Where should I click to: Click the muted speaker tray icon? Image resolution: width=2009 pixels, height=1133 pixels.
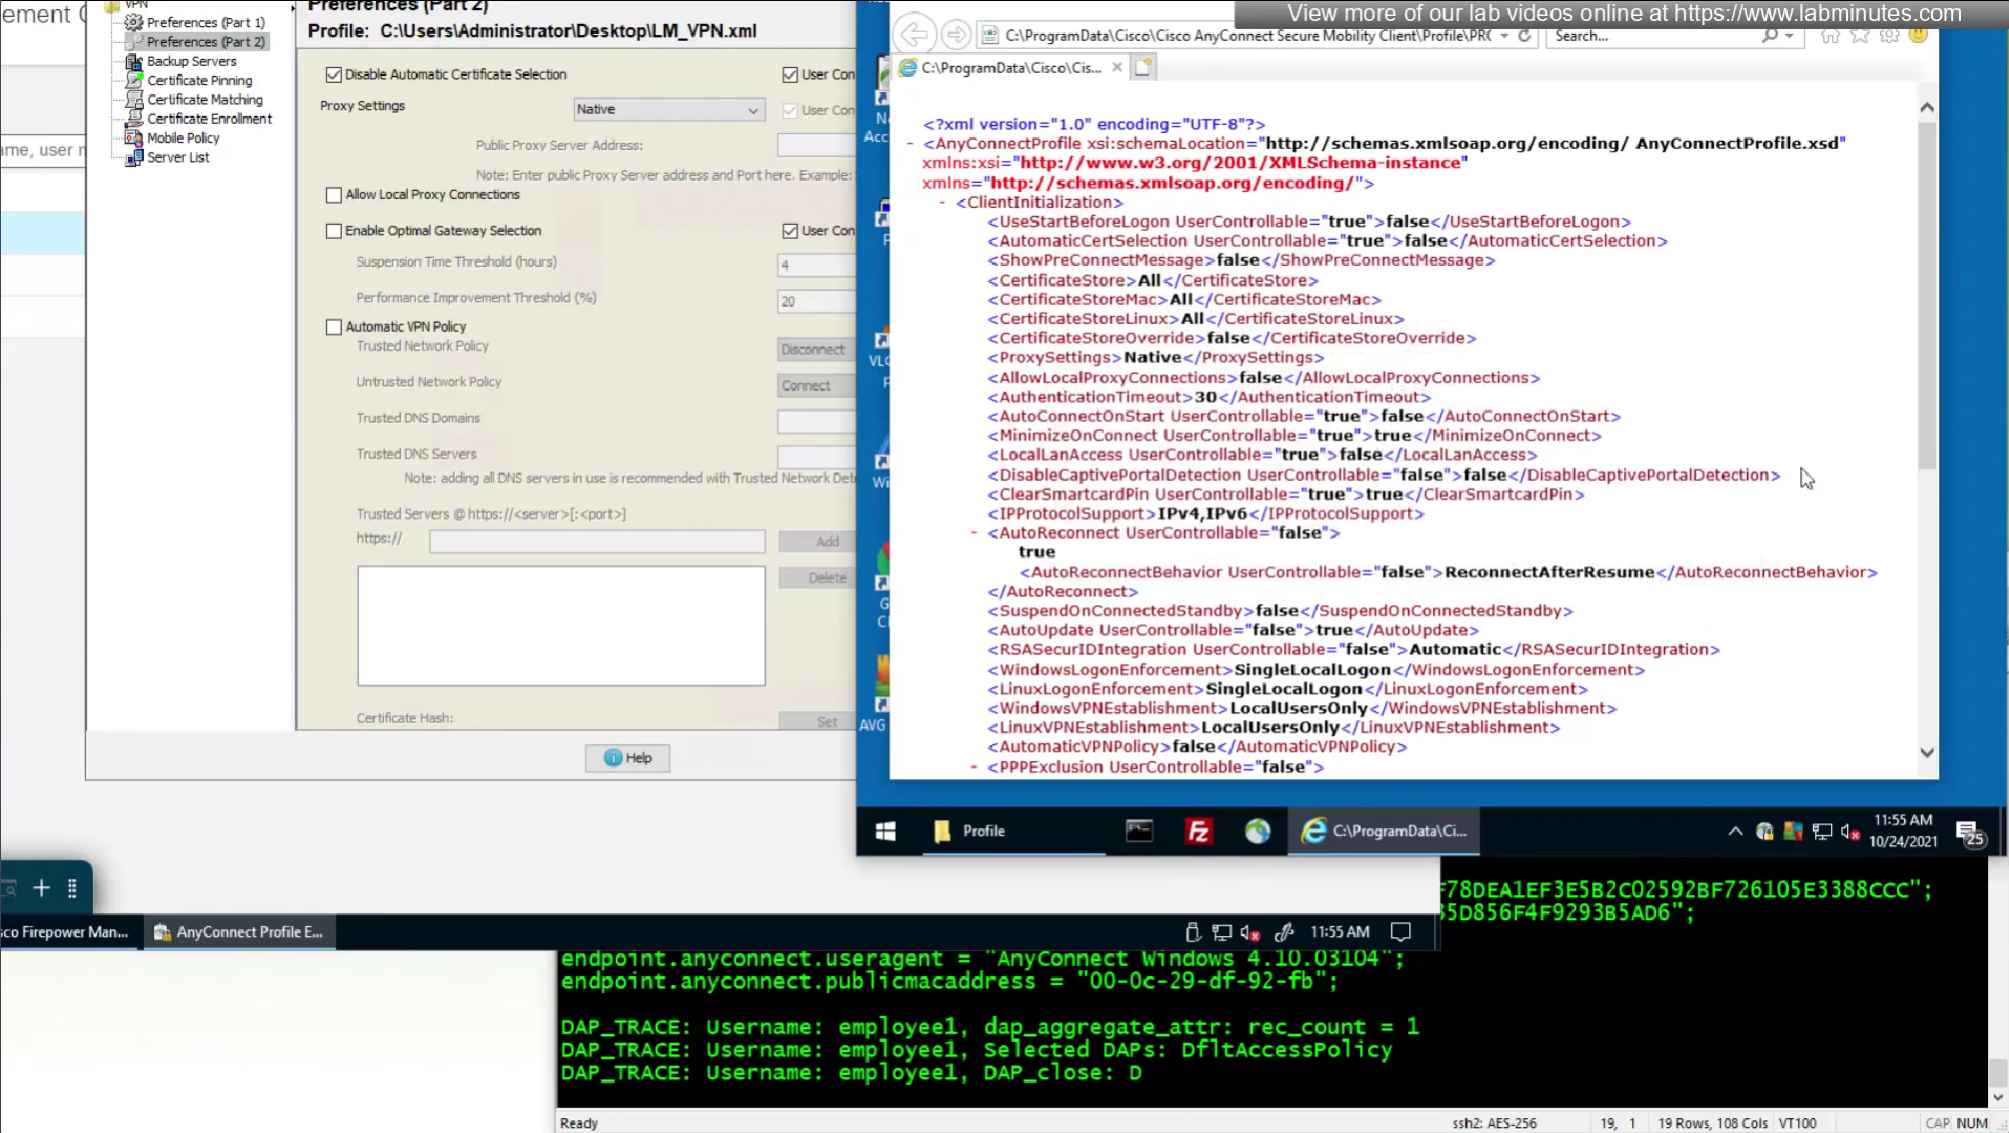[x=1850, y=832]
